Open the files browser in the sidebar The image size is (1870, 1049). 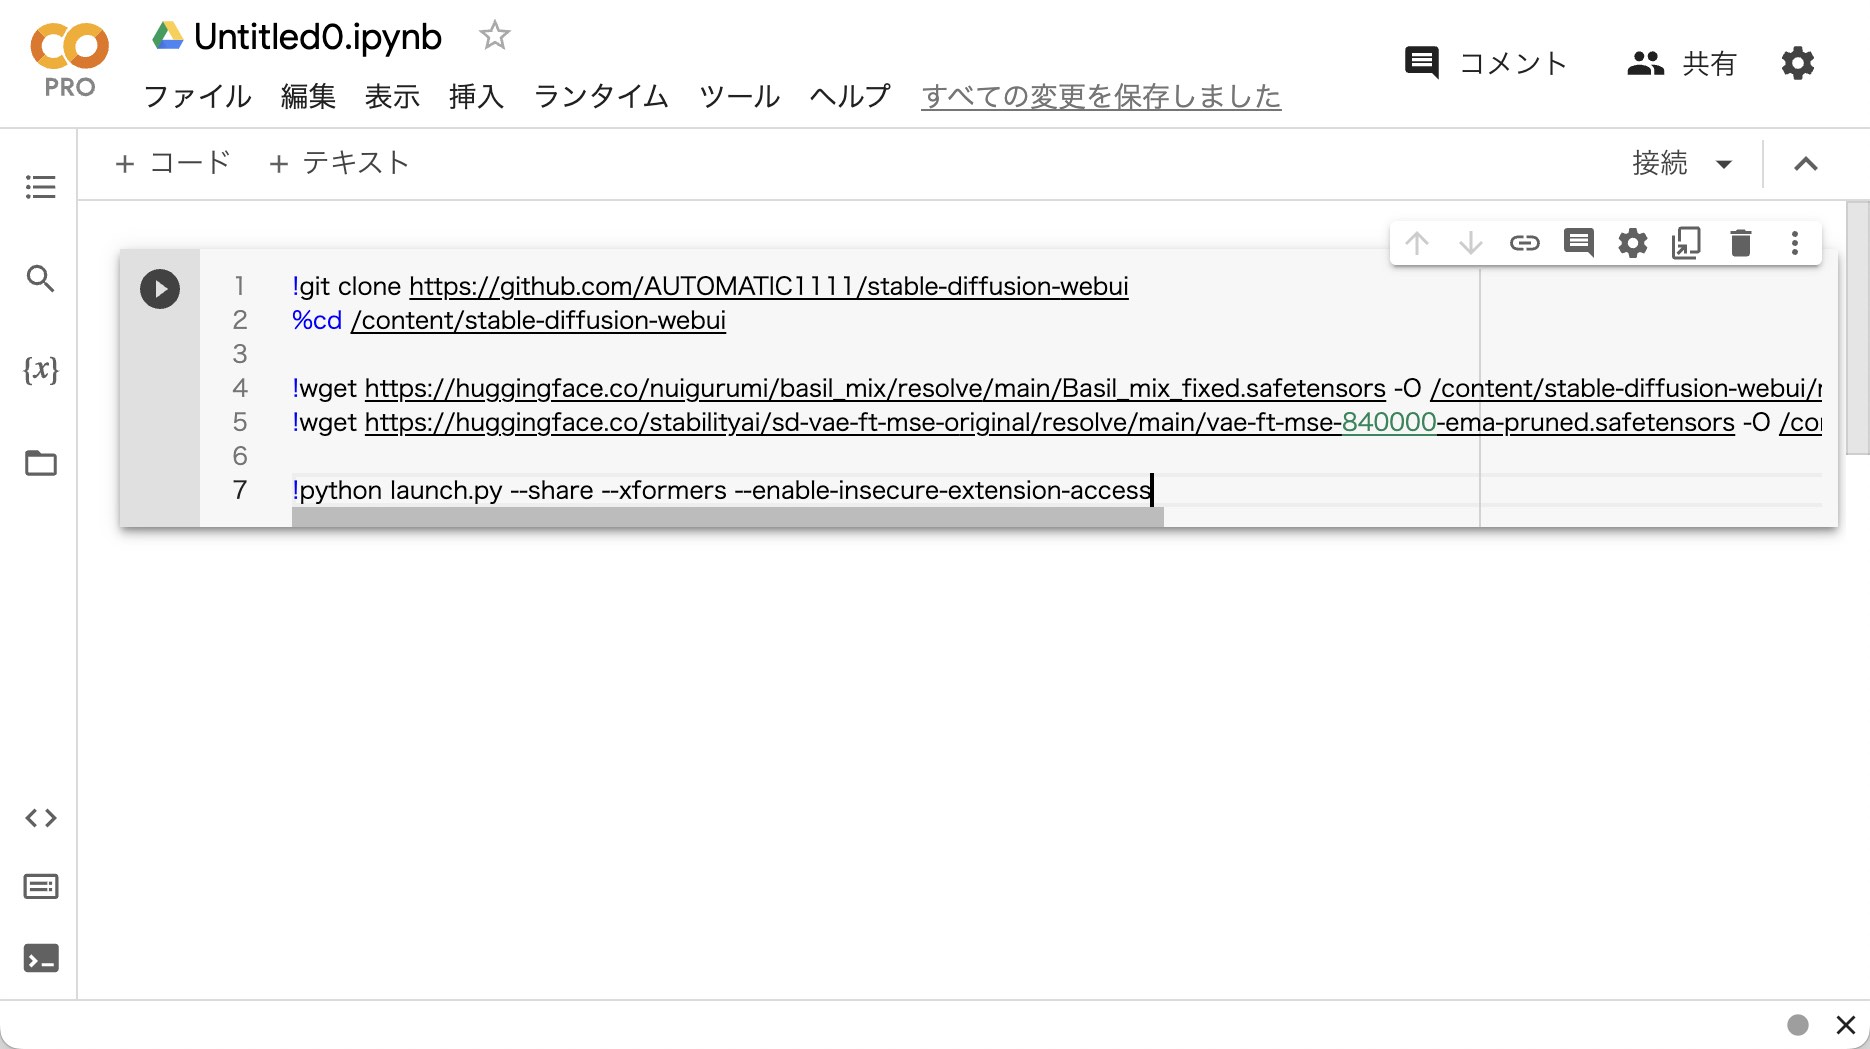(x=40, y=463)
